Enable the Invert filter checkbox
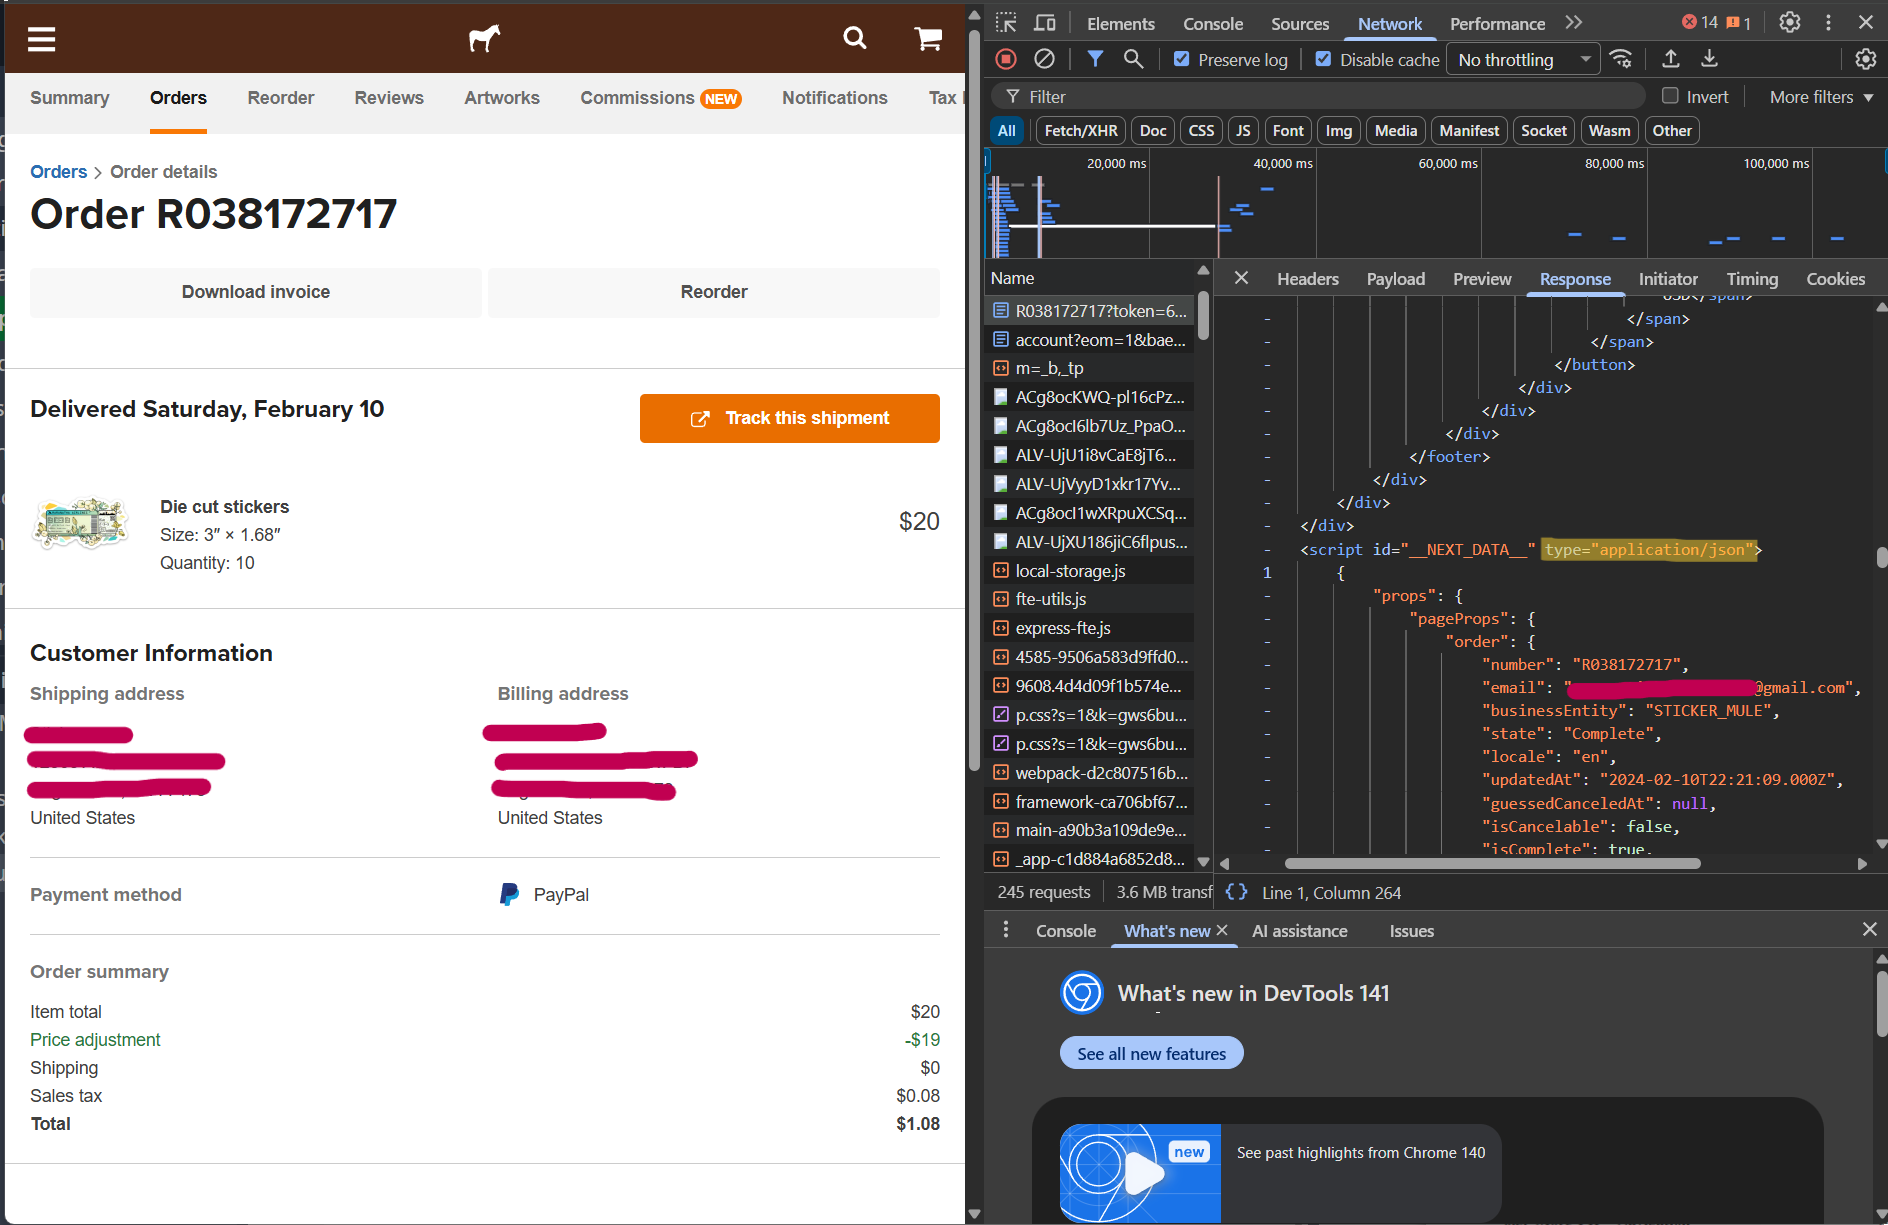Viewport: 1888px width, 1225px height. coord(1670,96)
